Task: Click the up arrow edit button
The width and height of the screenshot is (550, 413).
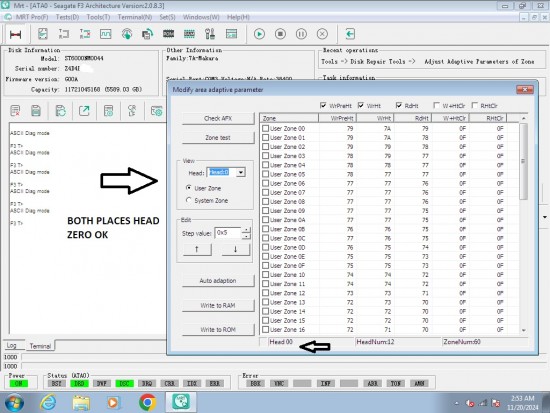Action: click(197, 249)
